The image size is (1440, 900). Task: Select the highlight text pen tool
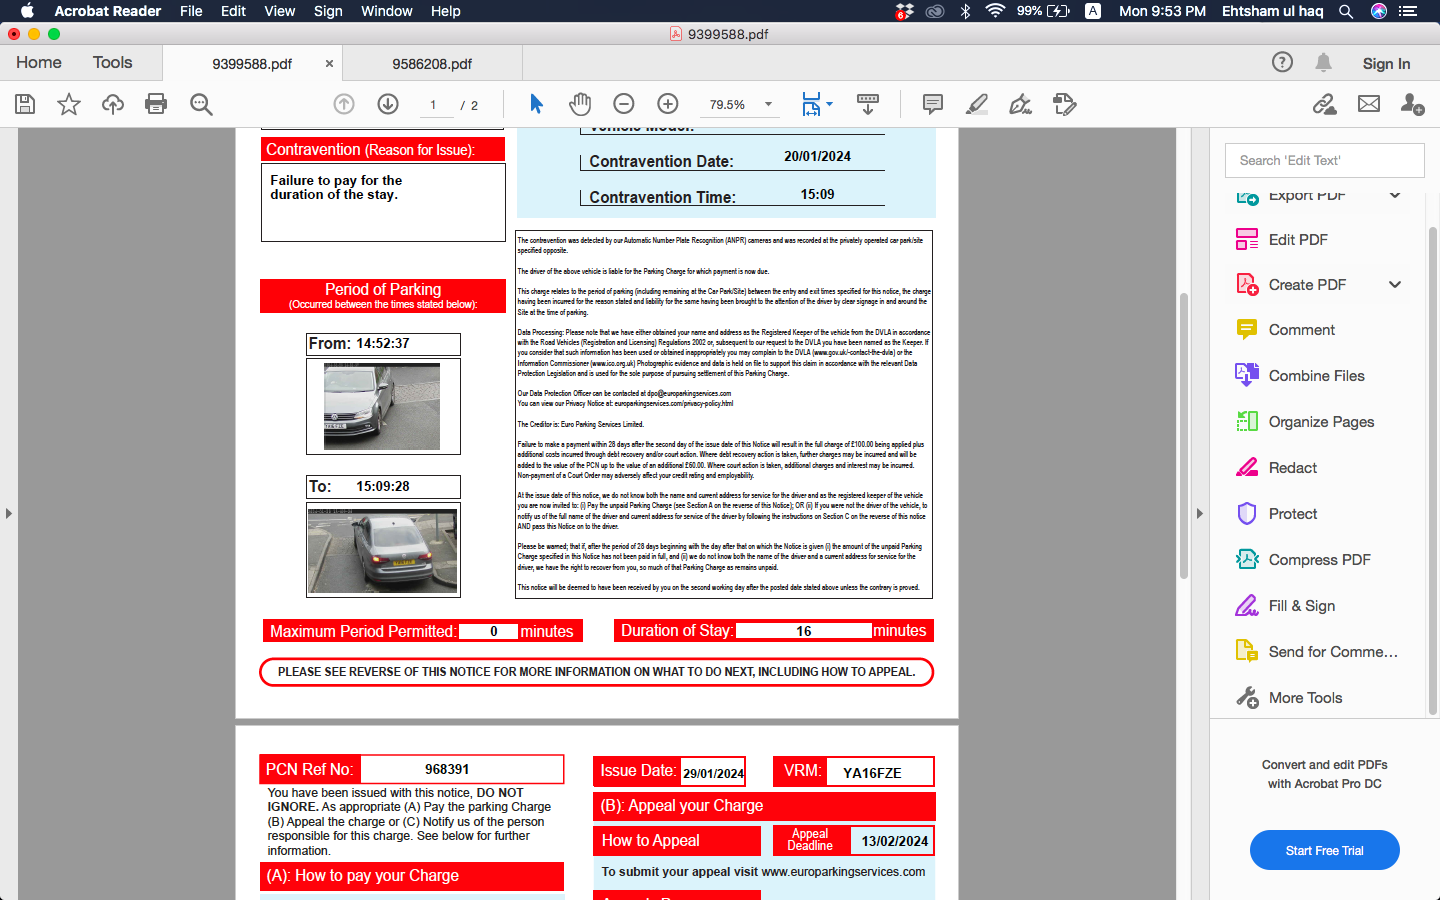977,104
